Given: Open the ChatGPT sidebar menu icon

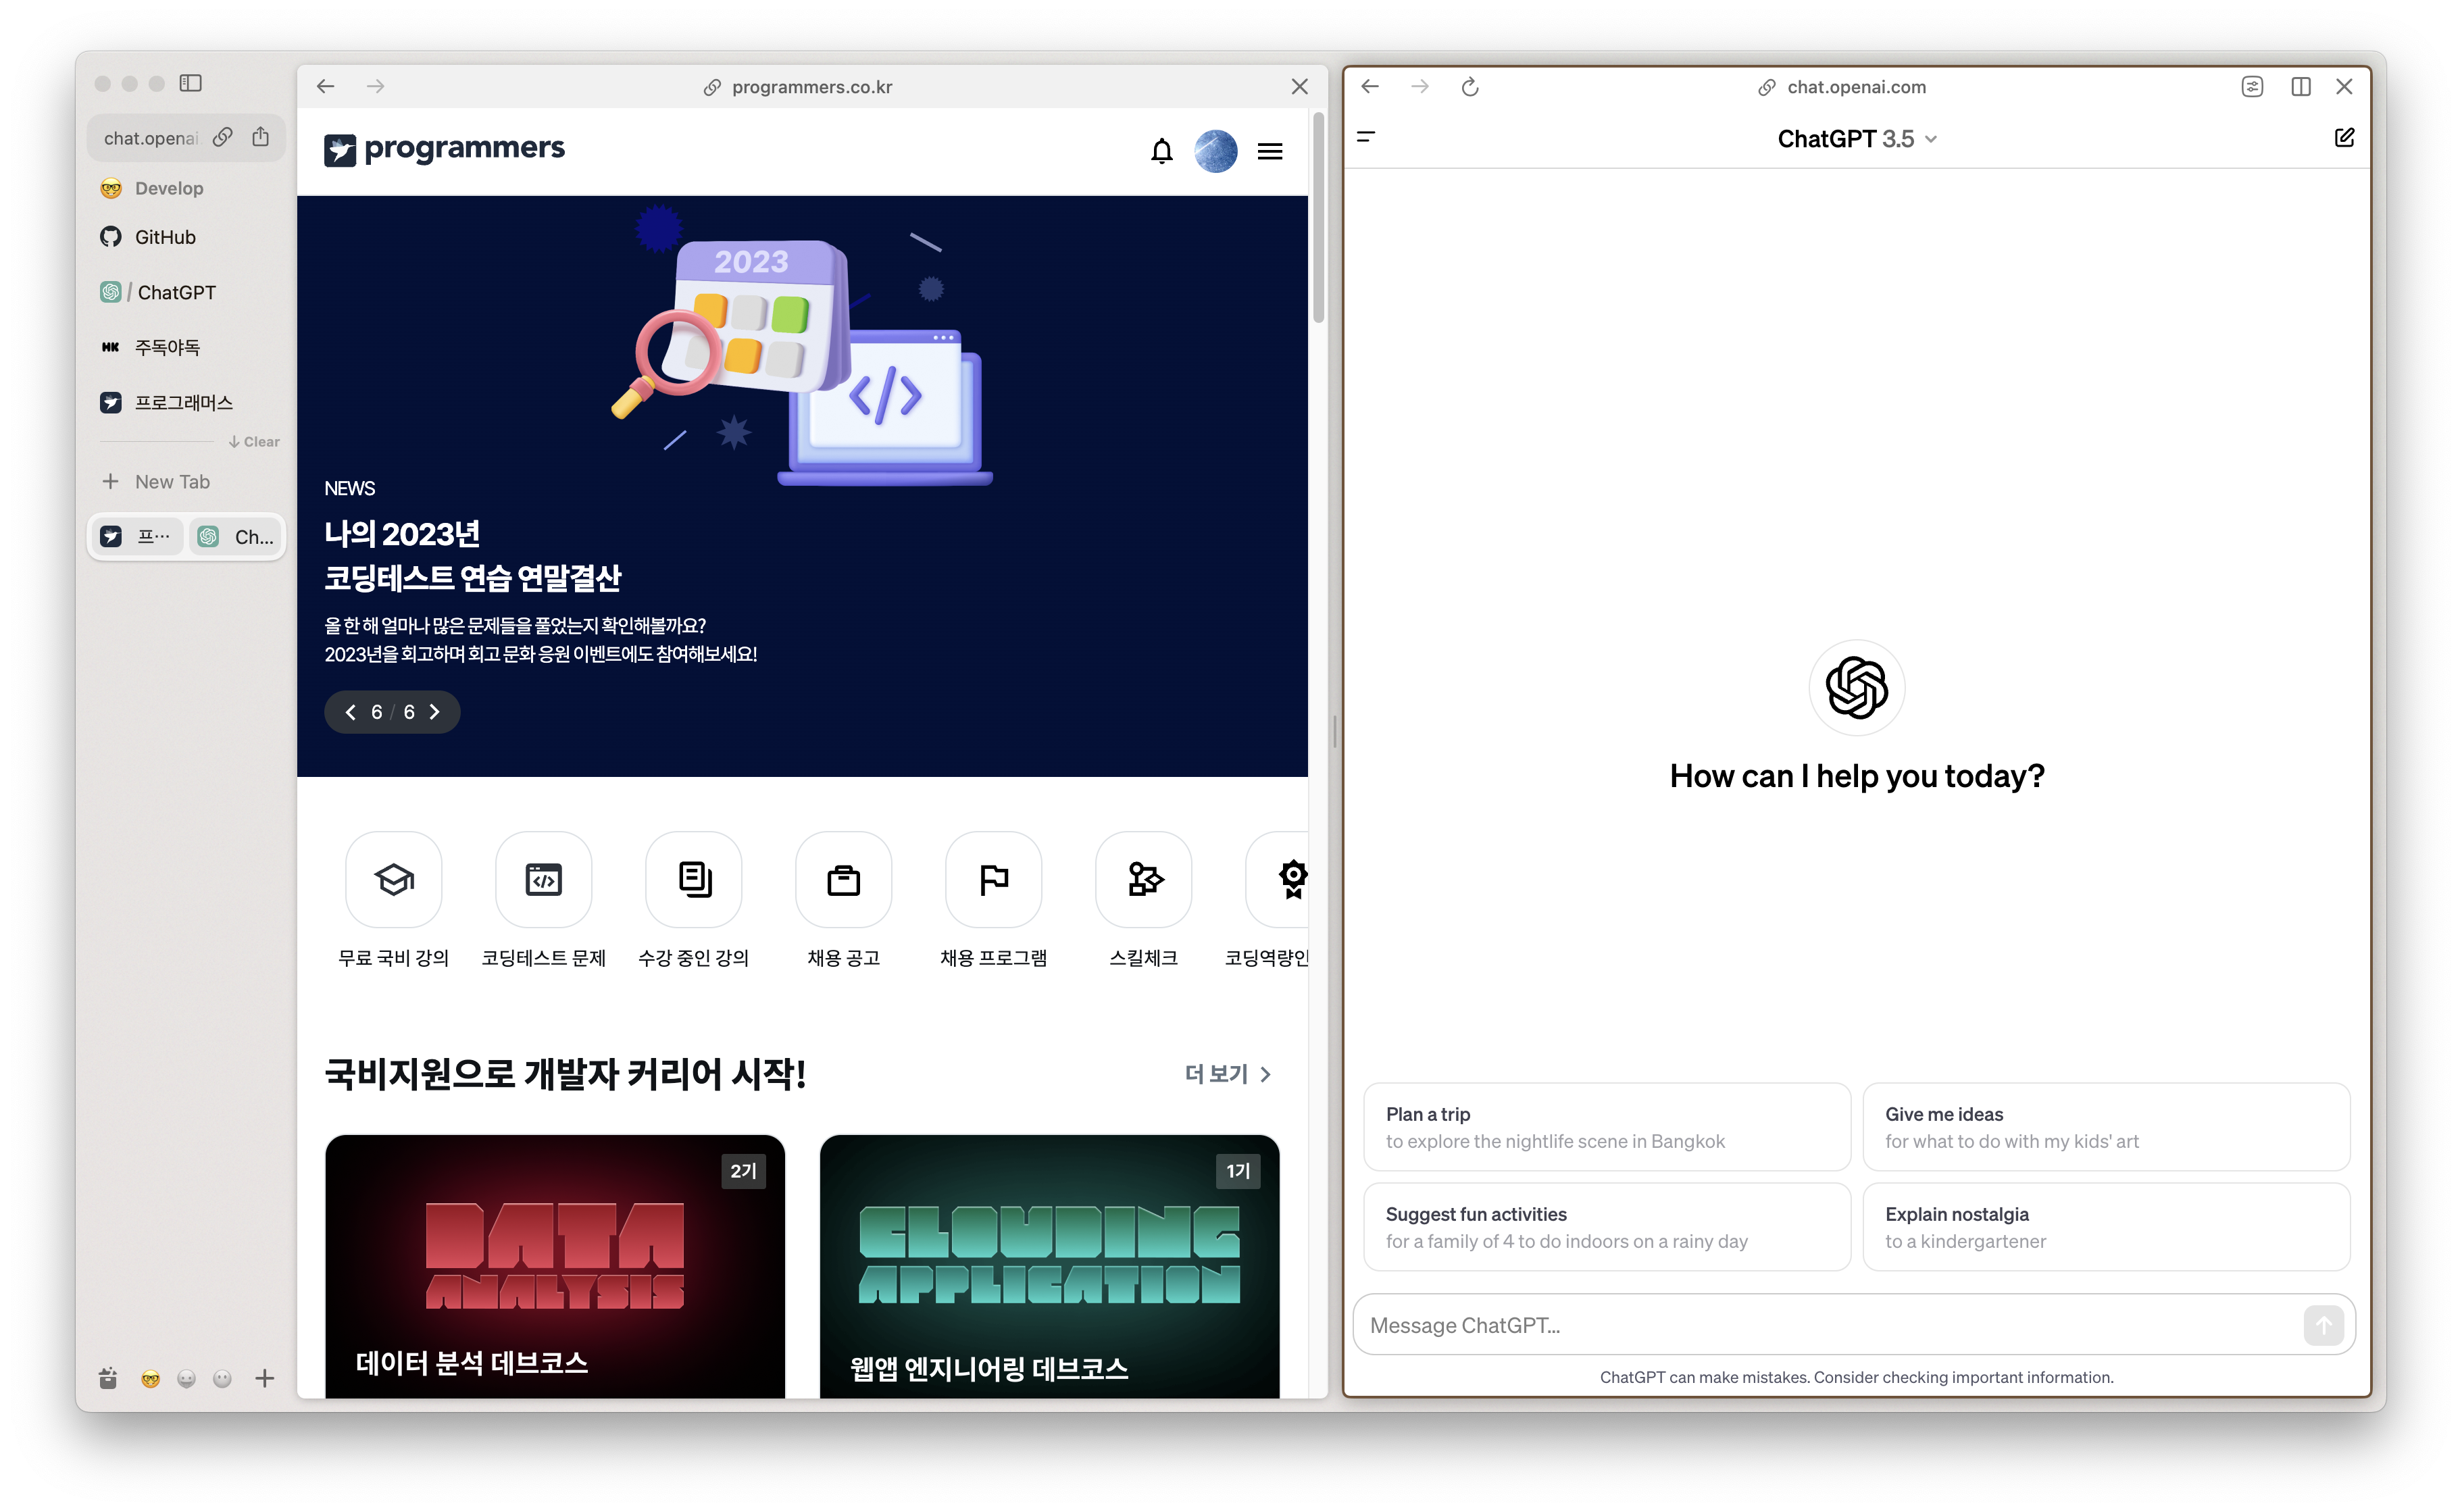Looking at the screenshot, I should 1367,137.
